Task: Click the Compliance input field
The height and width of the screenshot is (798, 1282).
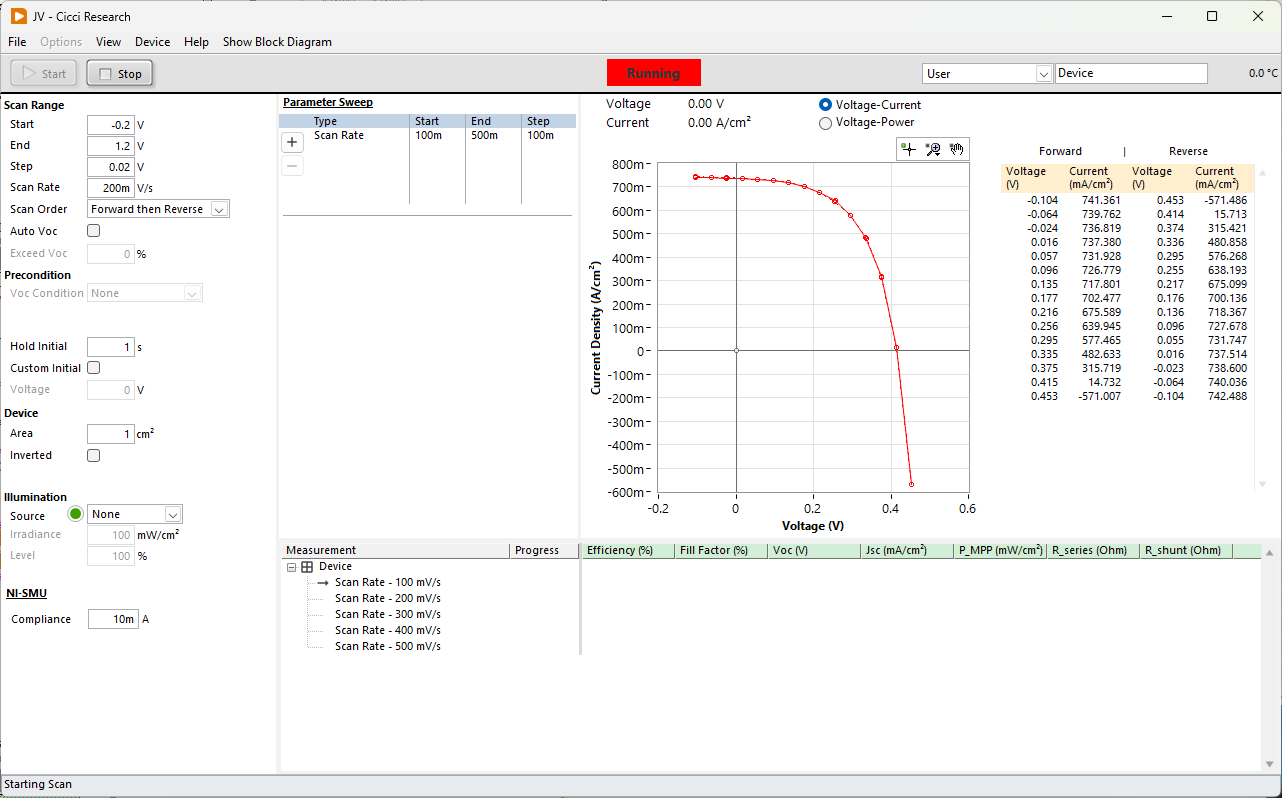Action: [112, 619]
